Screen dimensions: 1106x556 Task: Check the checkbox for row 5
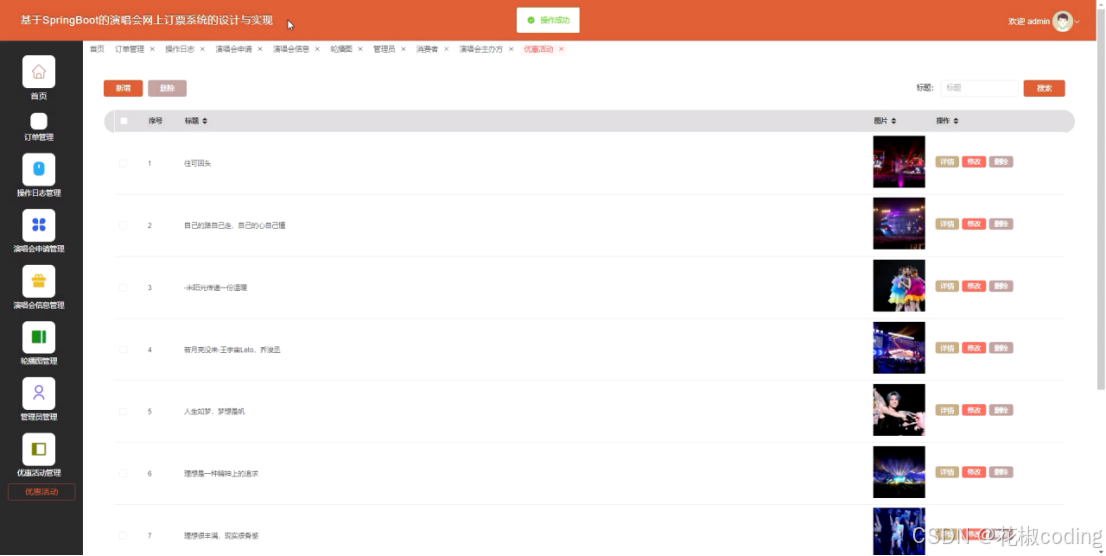click(x=123, y=411)
